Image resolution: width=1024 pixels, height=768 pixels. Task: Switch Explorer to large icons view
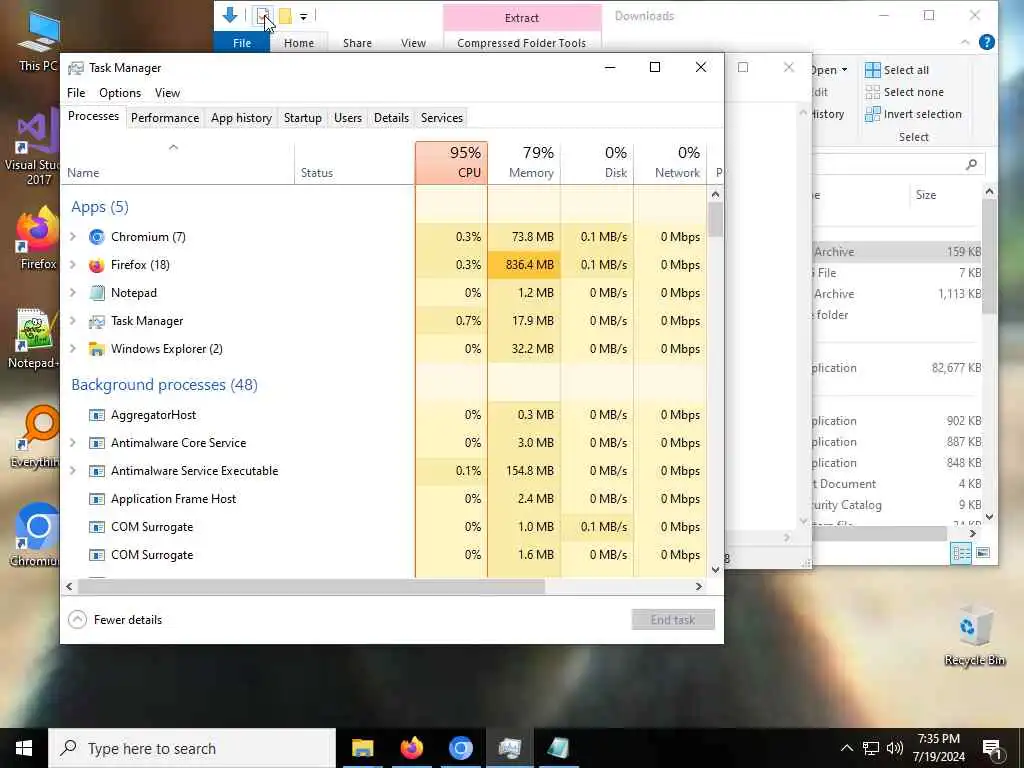coord(982,553)
